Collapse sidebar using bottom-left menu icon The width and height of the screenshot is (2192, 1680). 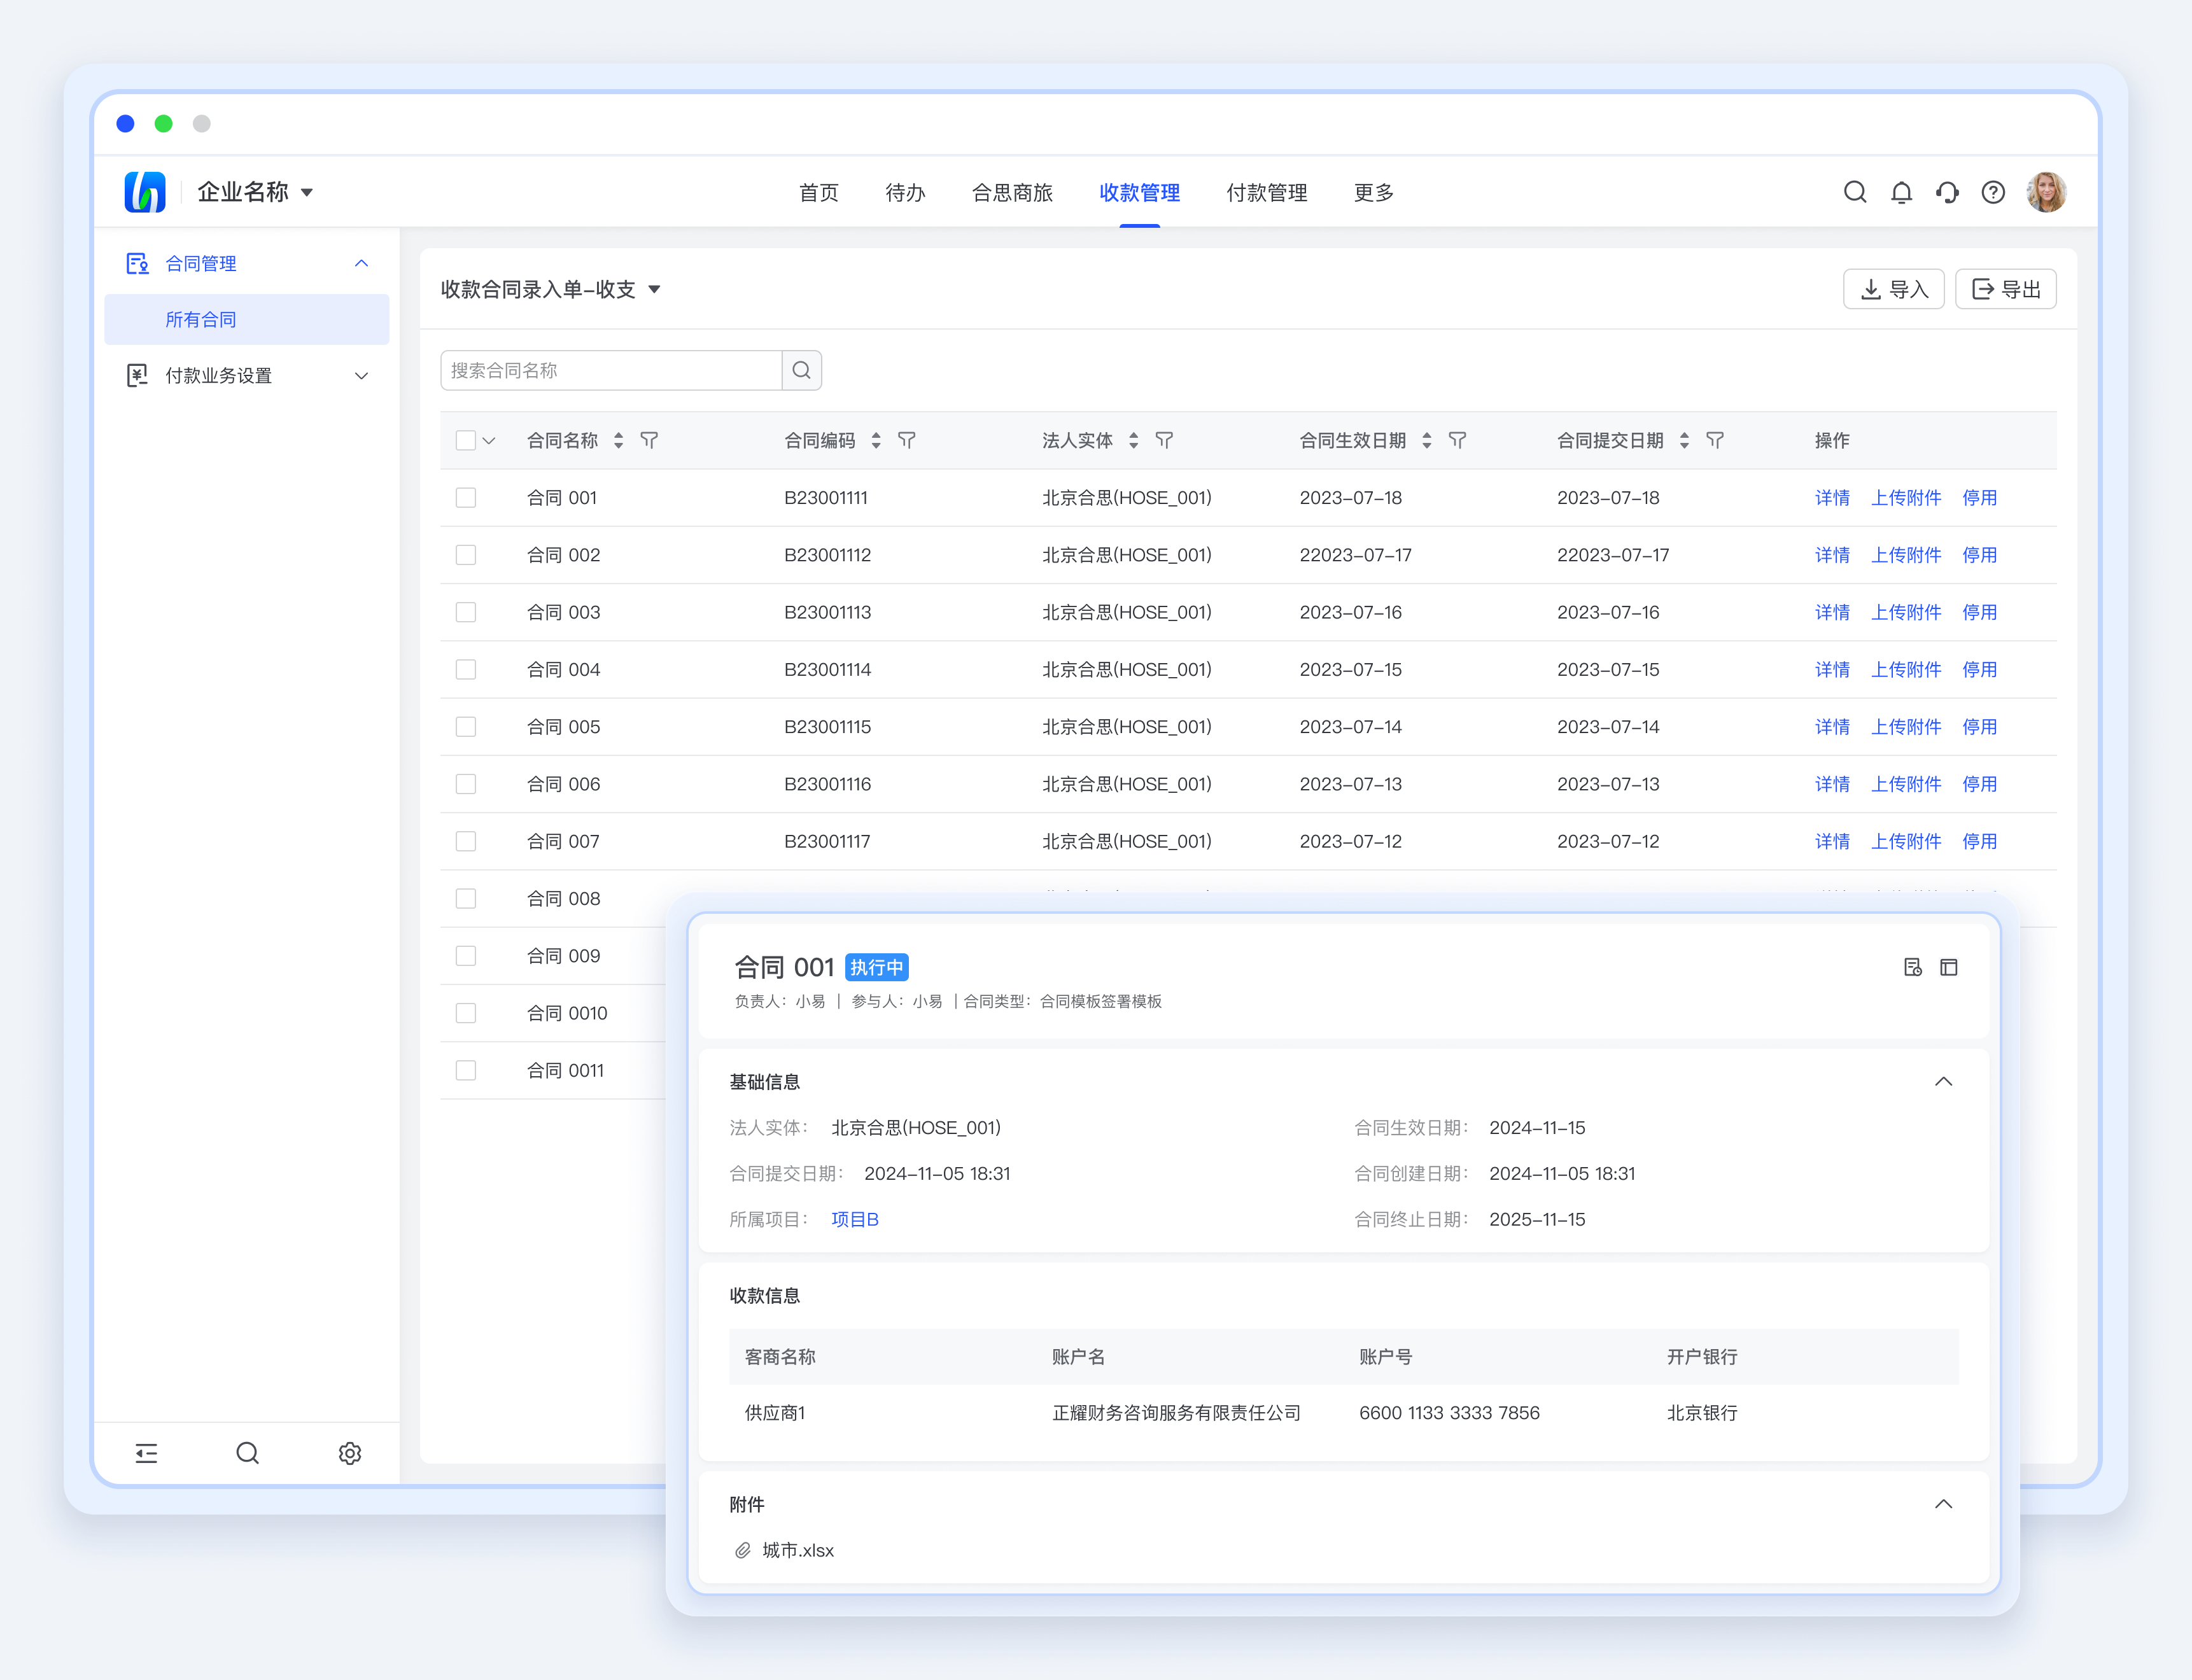click(x=147, y=1453)
